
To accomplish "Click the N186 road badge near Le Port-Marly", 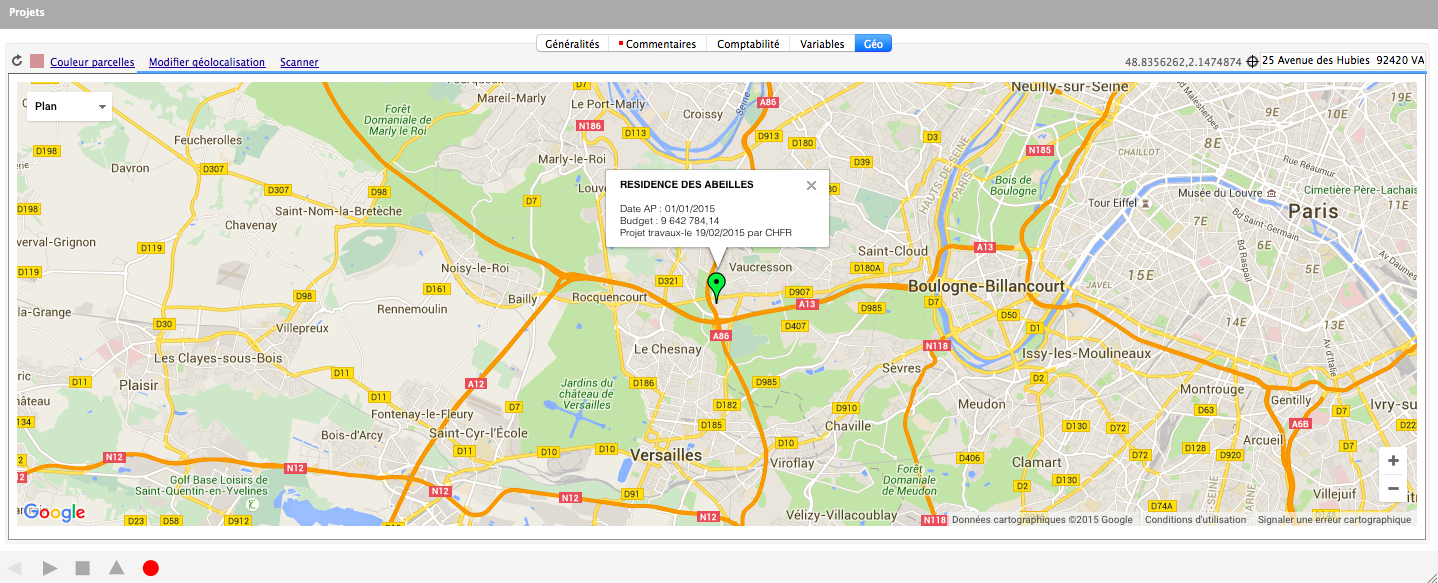I will click(590, 126).
